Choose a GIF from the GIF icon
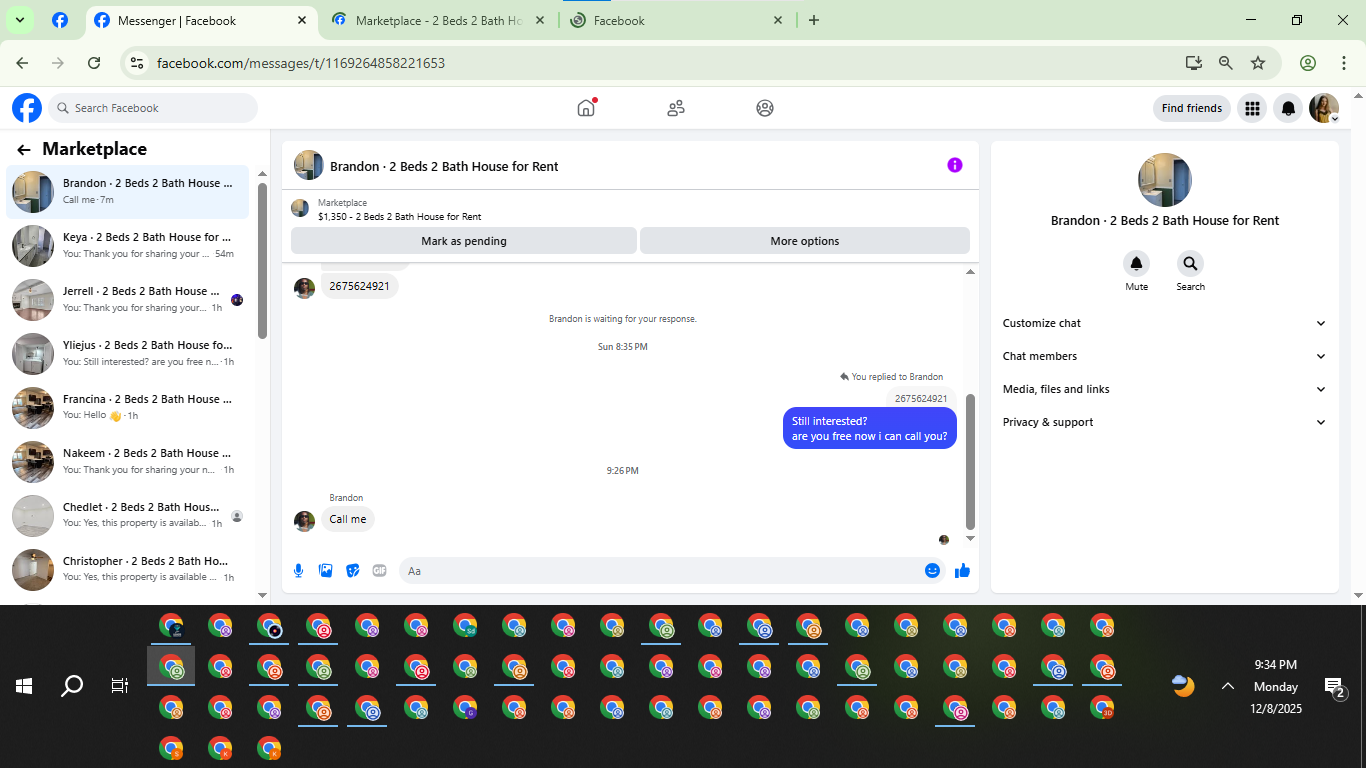 tap(379, 570)
